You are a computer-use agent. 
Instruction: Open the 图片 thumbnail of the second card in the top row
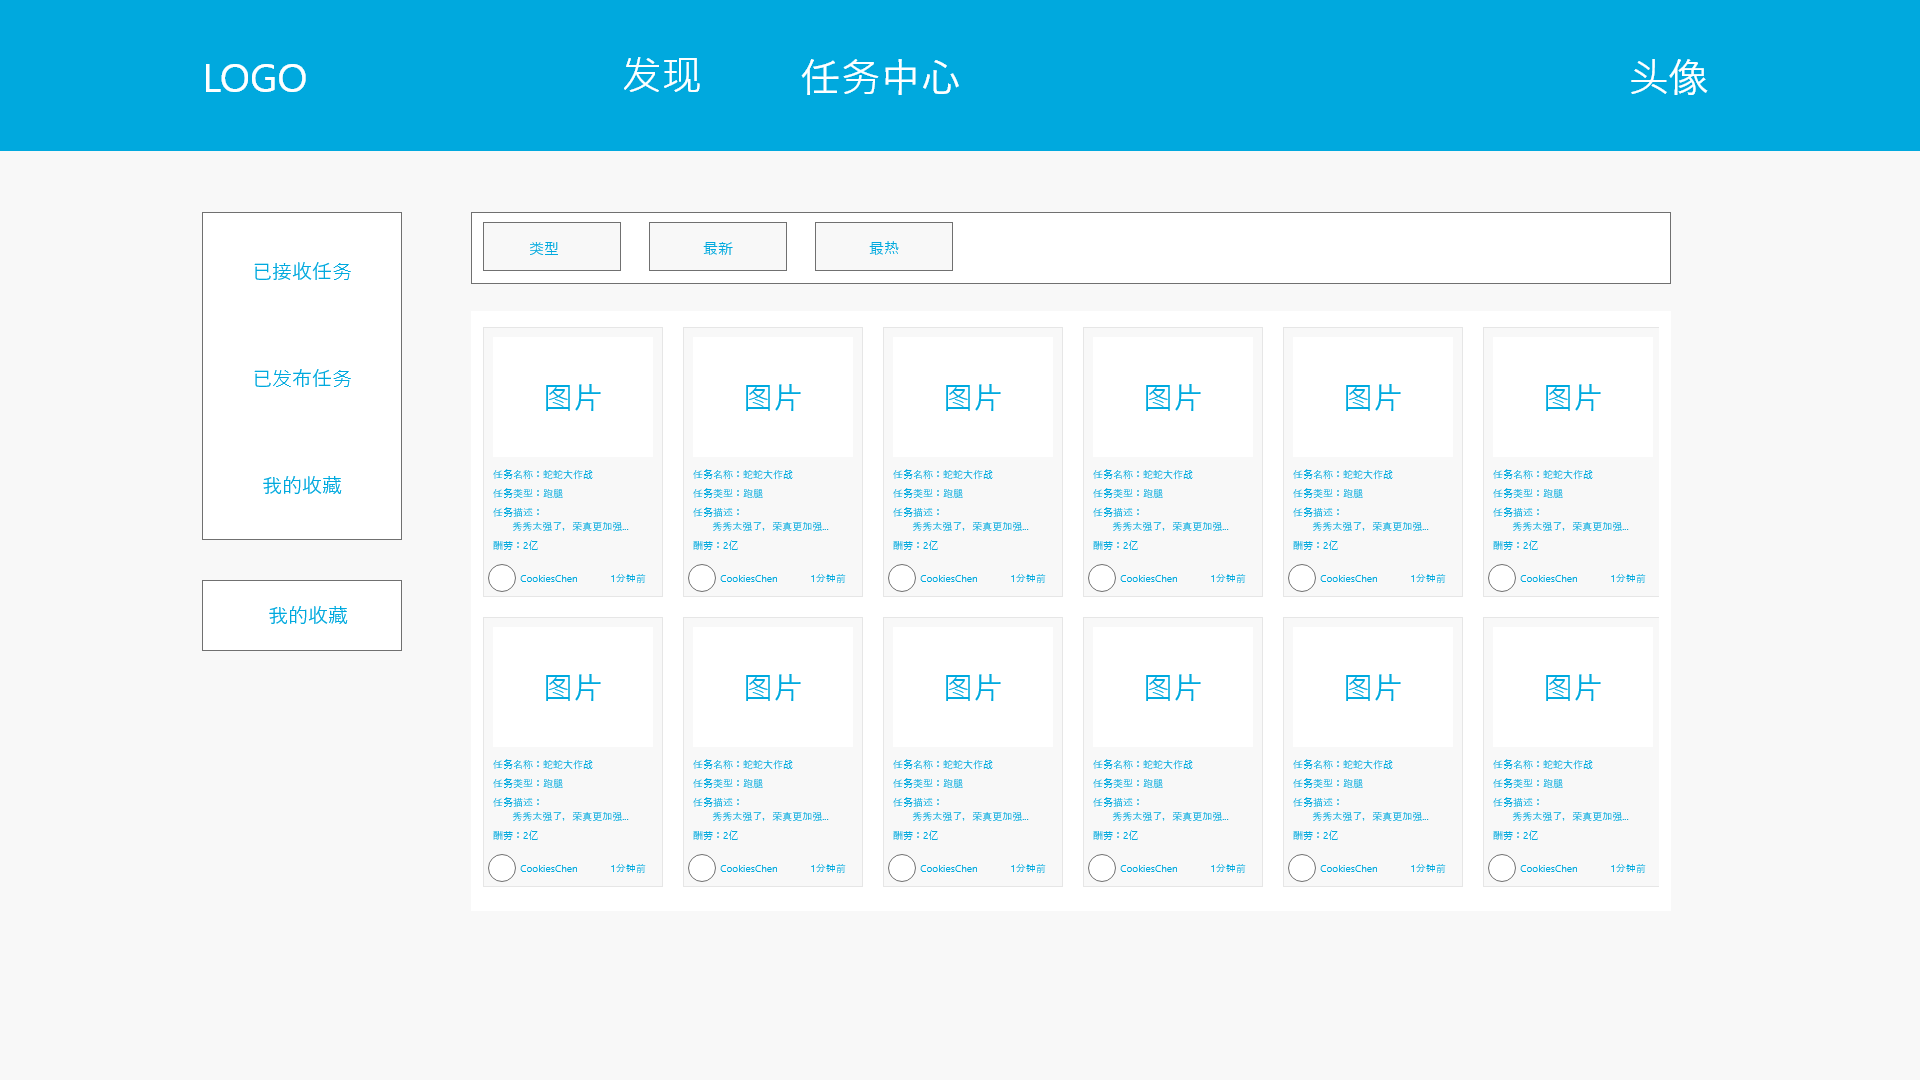pyautogui.click(x=773, y=397)
